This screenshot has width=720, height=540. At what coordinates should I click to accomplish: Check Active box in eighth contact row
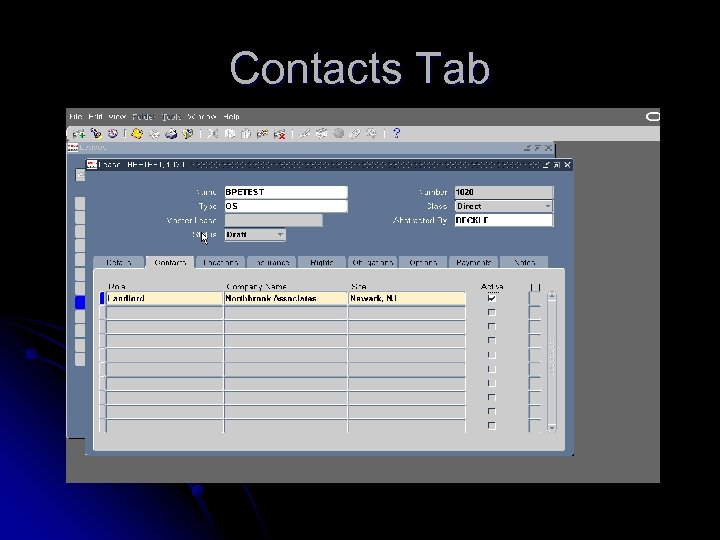coord(492,397)
